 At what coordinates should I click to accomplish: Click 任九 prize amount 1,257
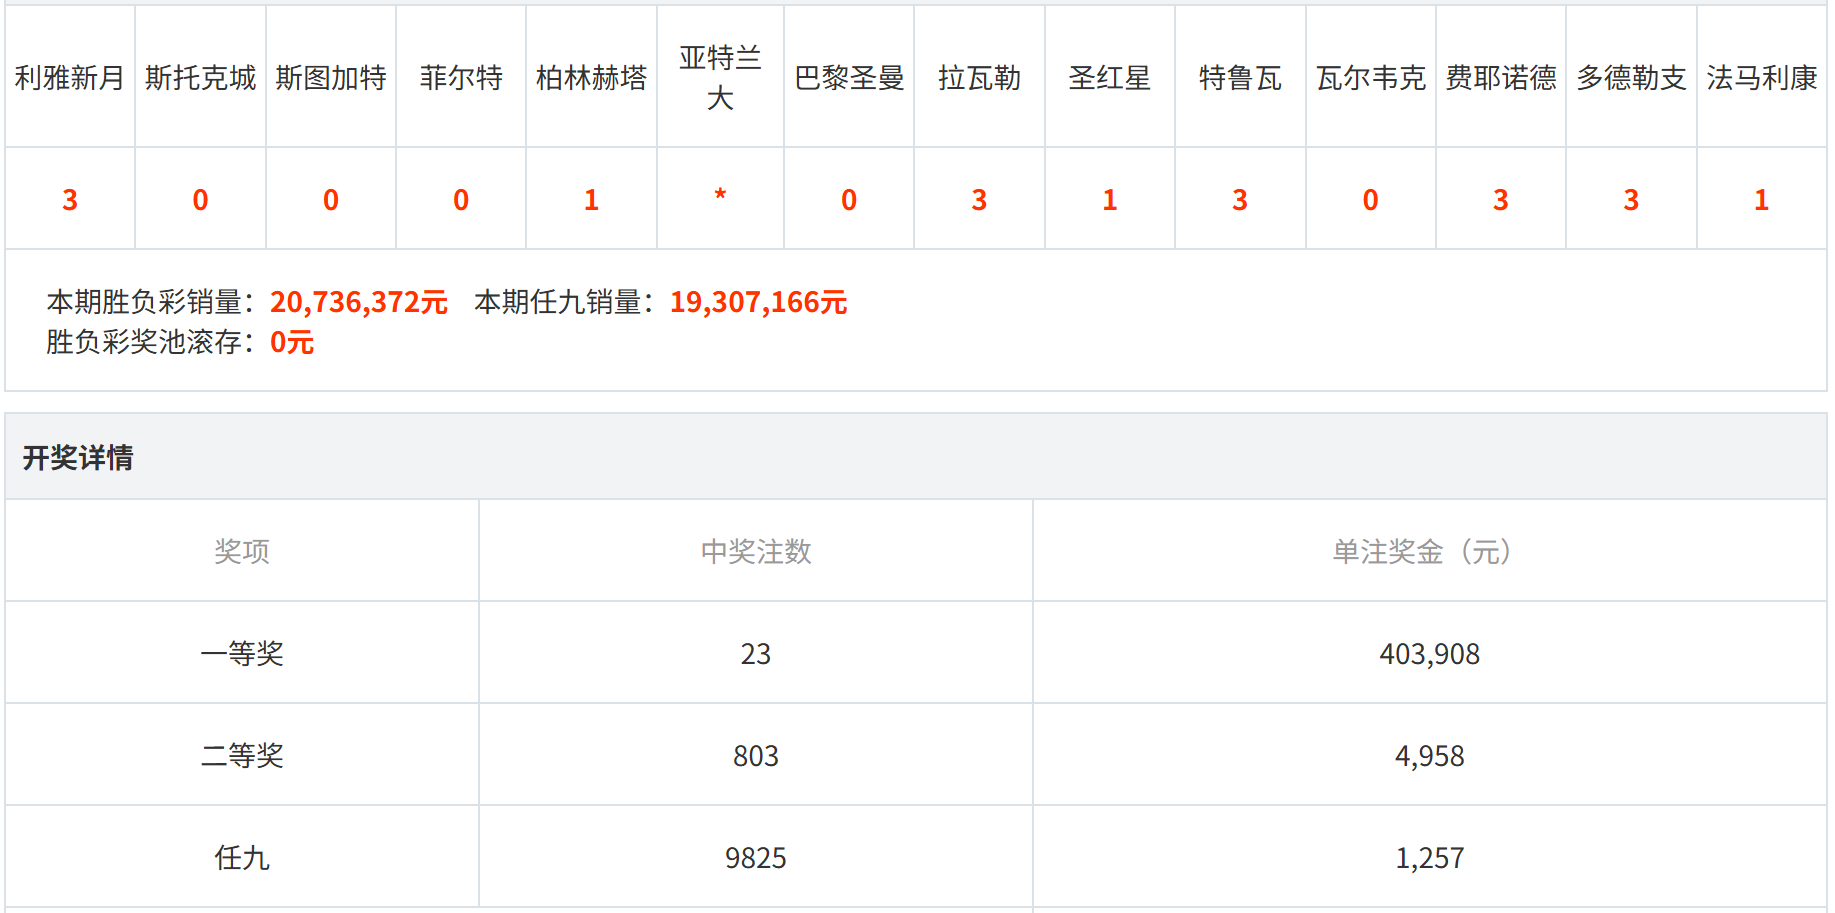click(1430, 858)
